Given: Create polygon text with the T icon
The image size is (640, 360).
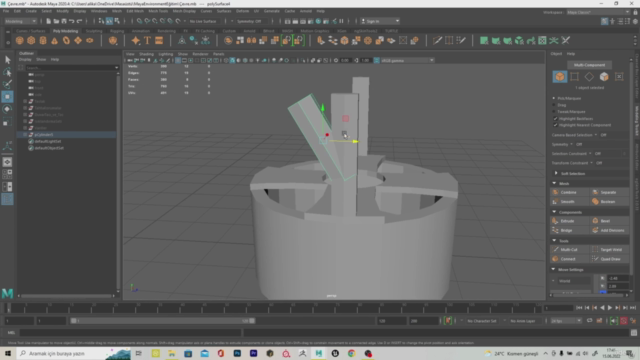Looking at the screenshot, I should point(147,40).
